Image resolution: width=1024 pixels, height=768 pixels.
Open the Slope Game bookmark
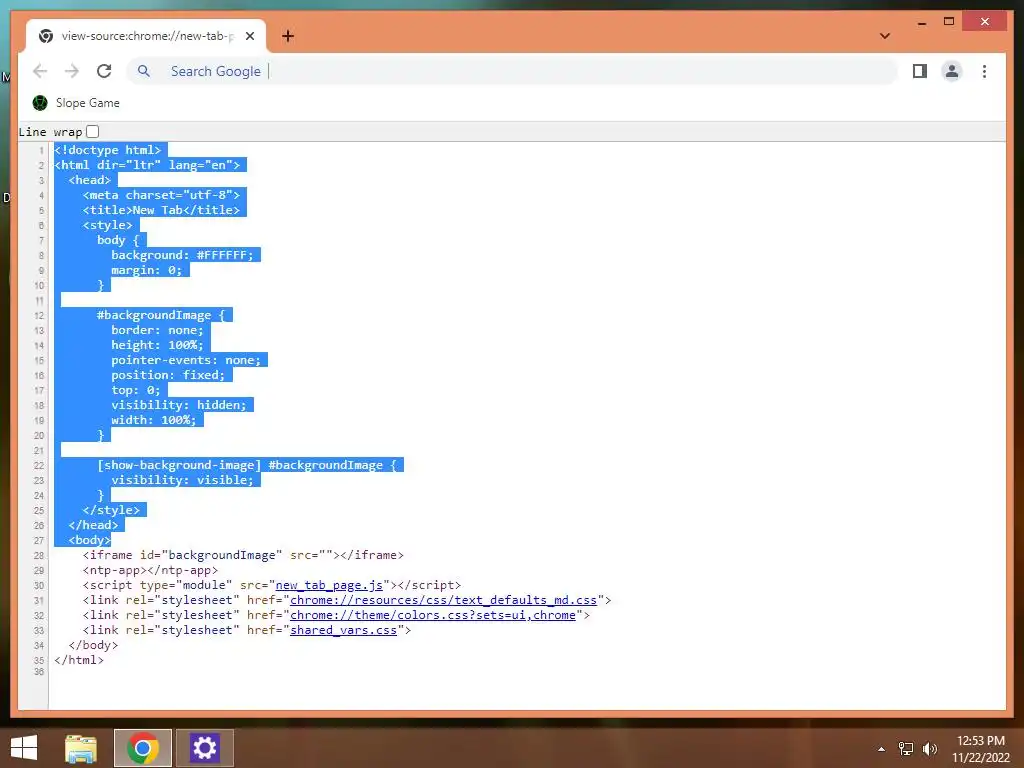point(76,103)
